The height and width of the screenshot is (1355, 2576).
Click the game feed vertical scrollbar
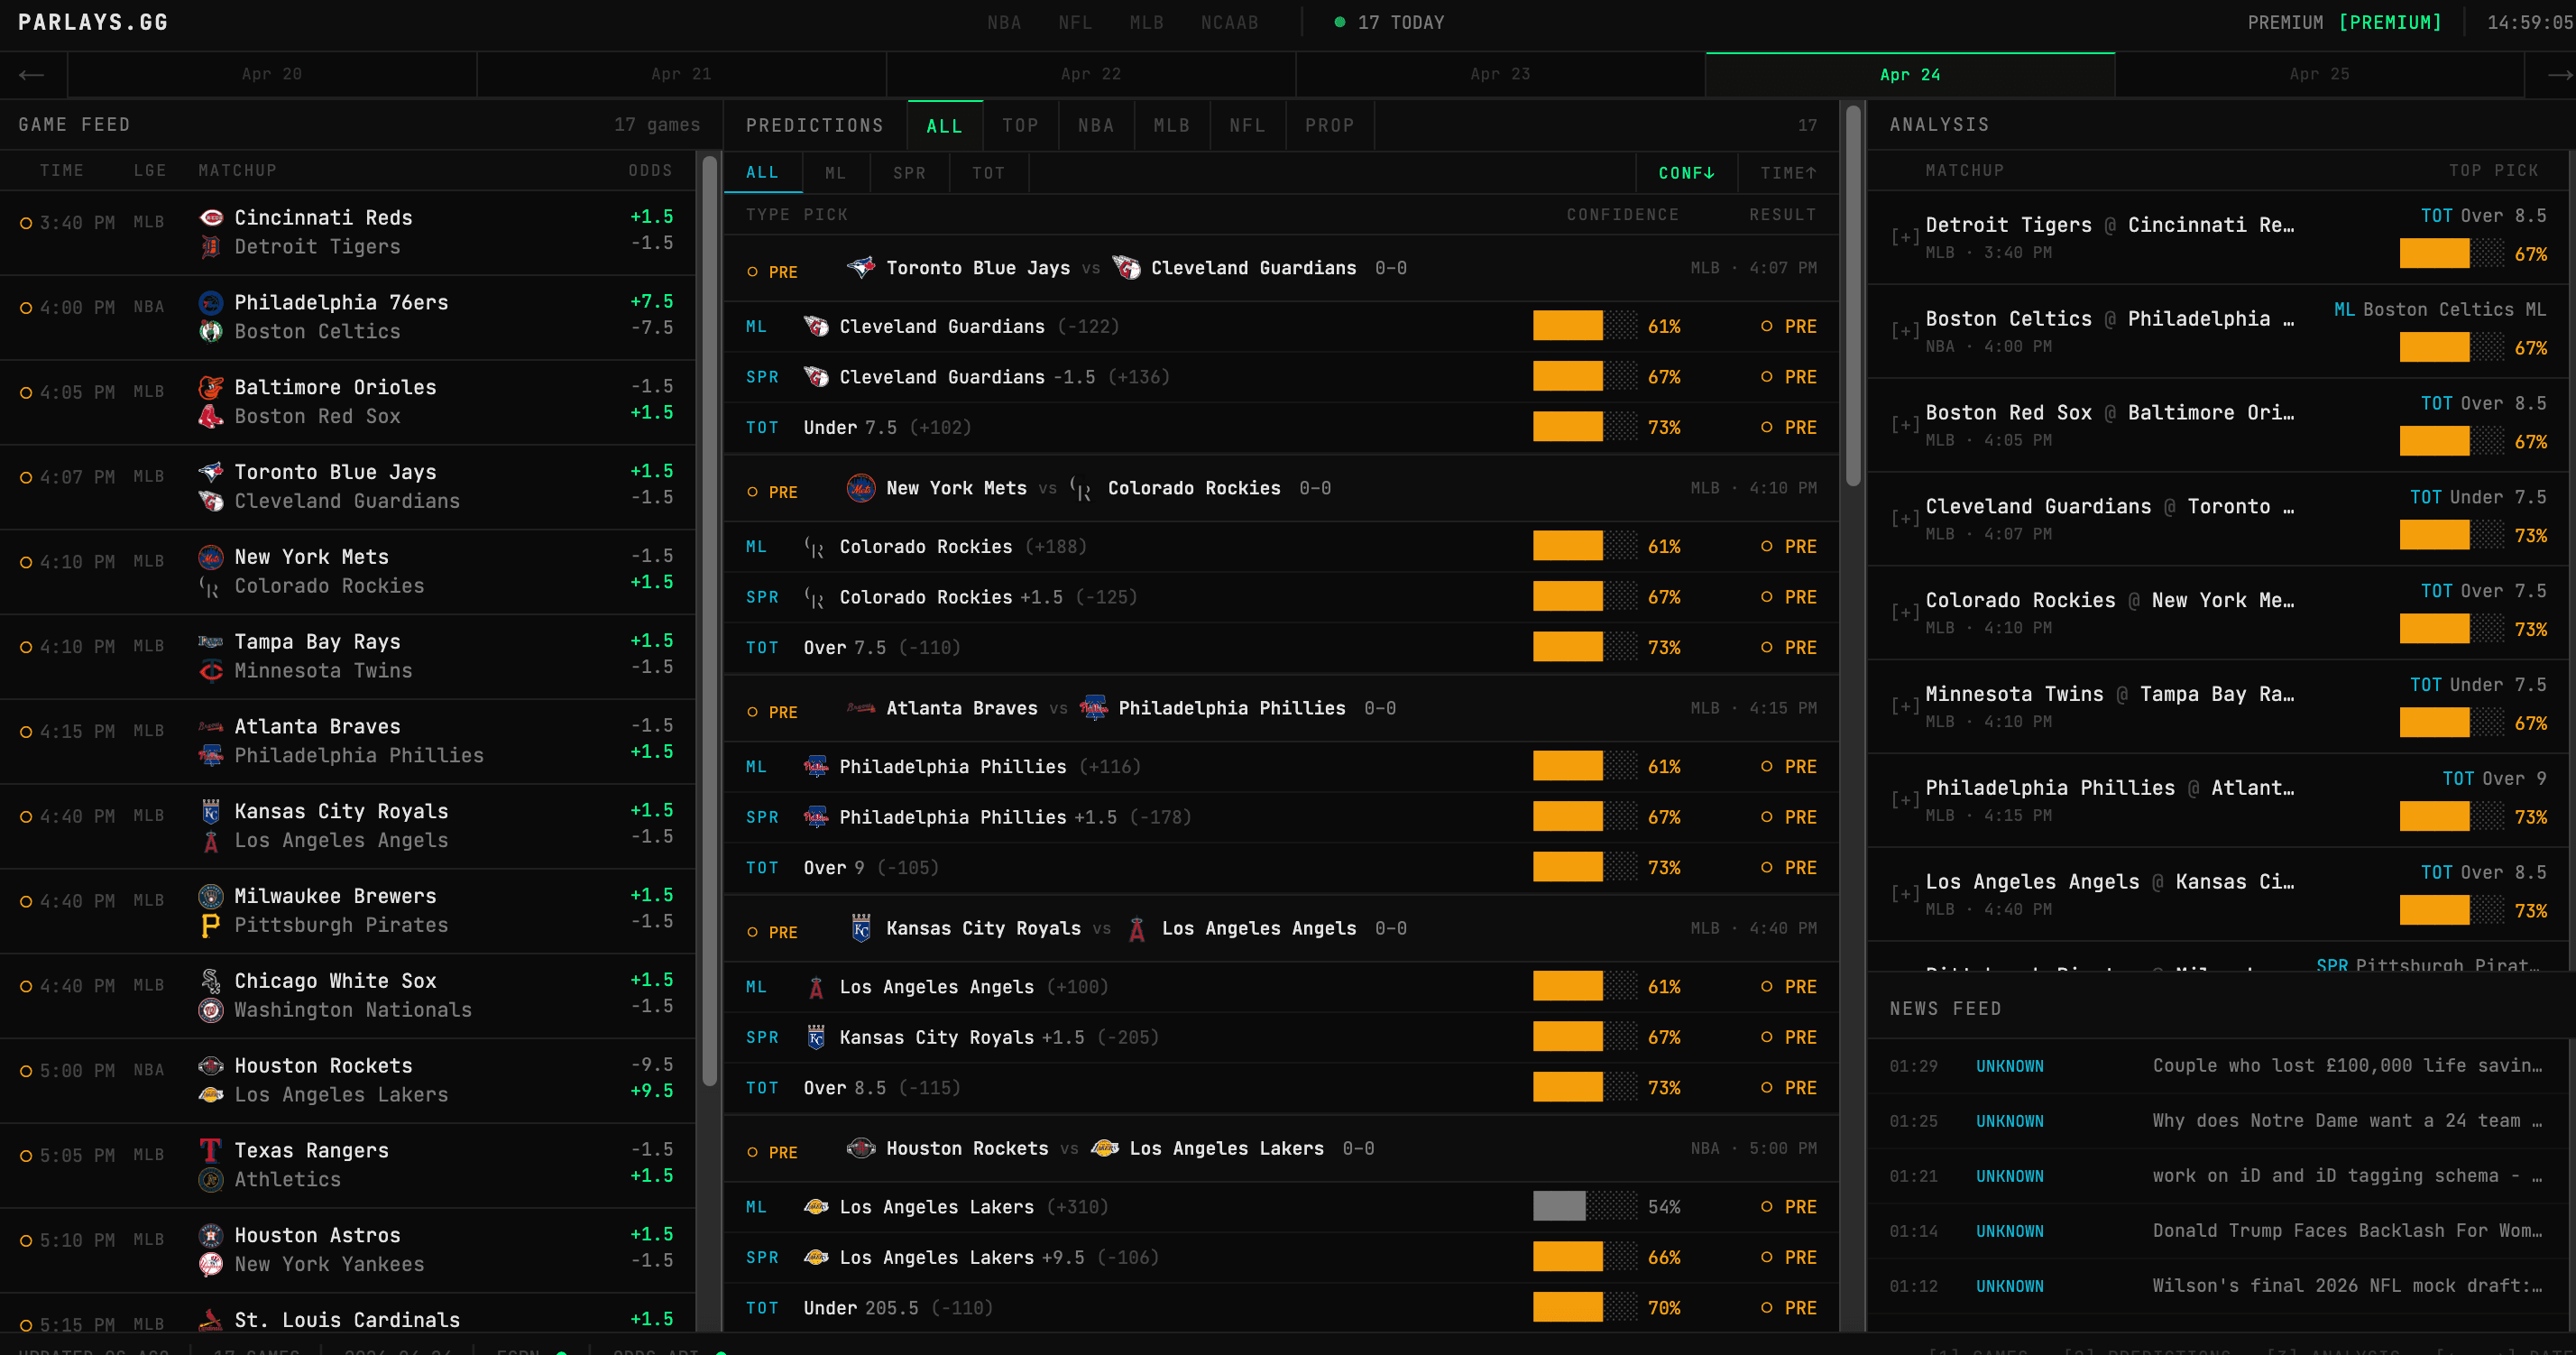tap(709, 620)
